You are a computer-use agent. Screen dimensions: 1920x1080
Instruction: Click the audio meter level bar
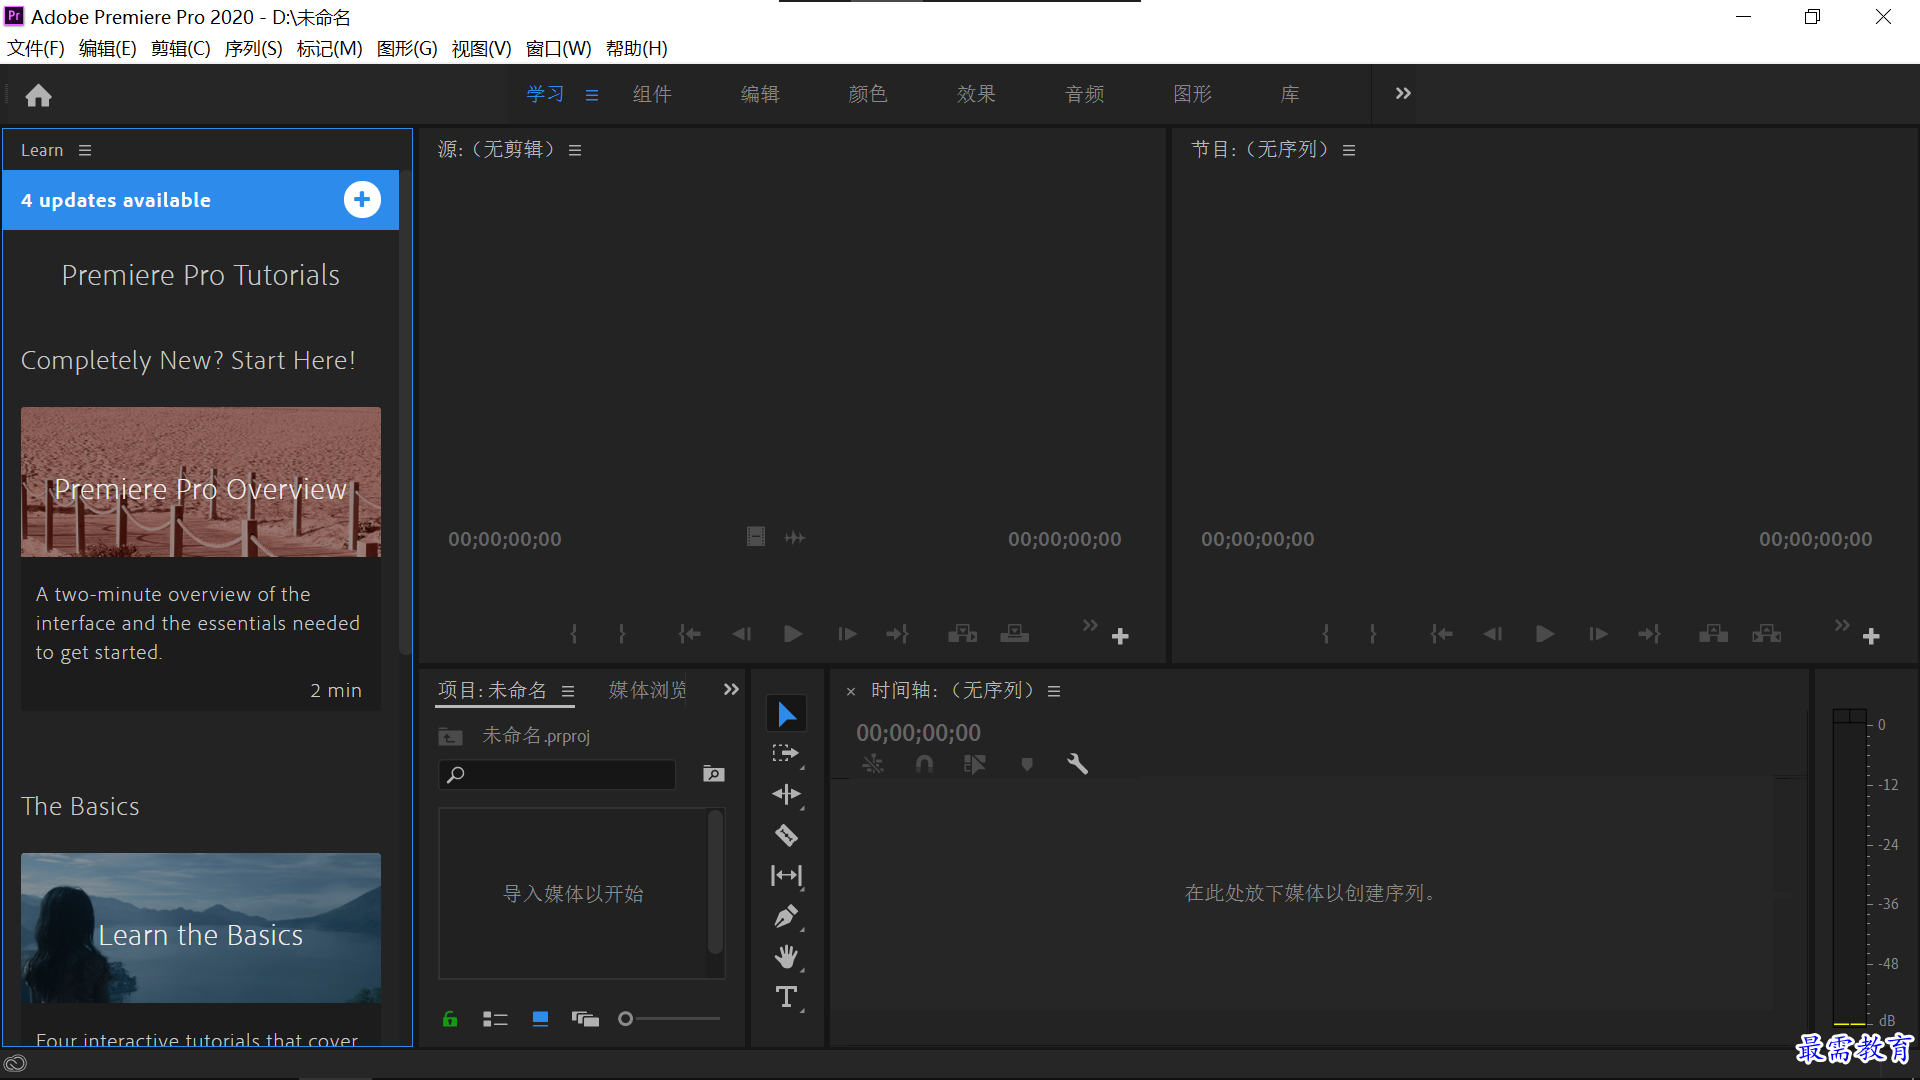(1849, 867)
